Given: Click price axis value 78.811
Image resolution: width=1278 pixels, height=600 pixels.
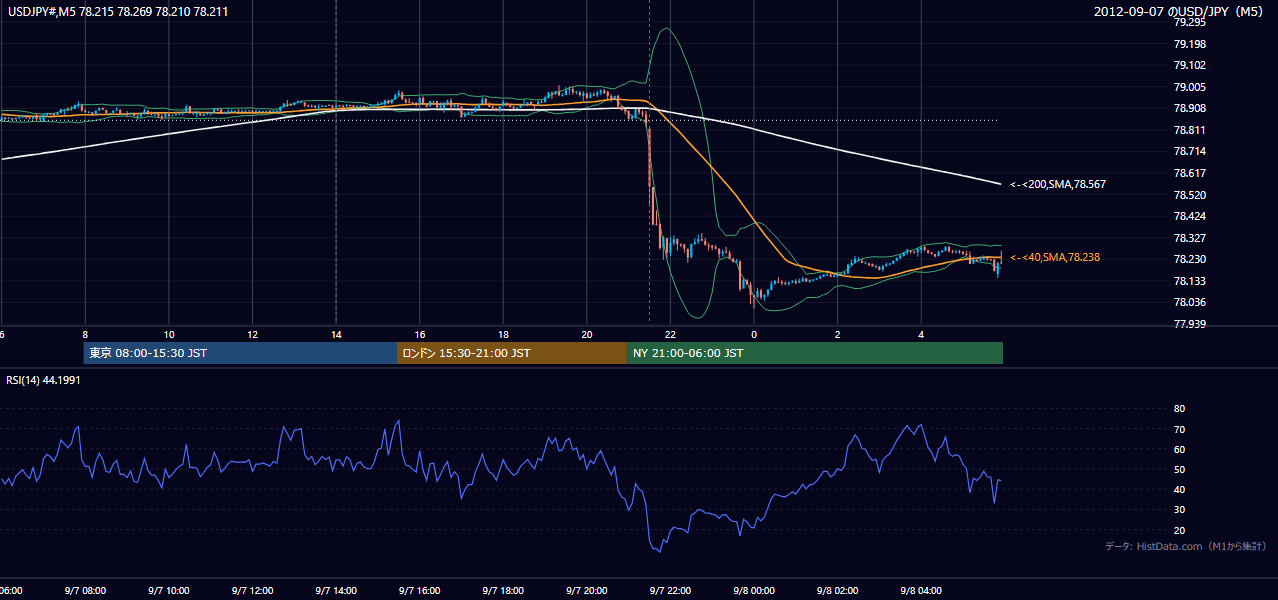Looking at the screenshot, I should coord(1188,130).
